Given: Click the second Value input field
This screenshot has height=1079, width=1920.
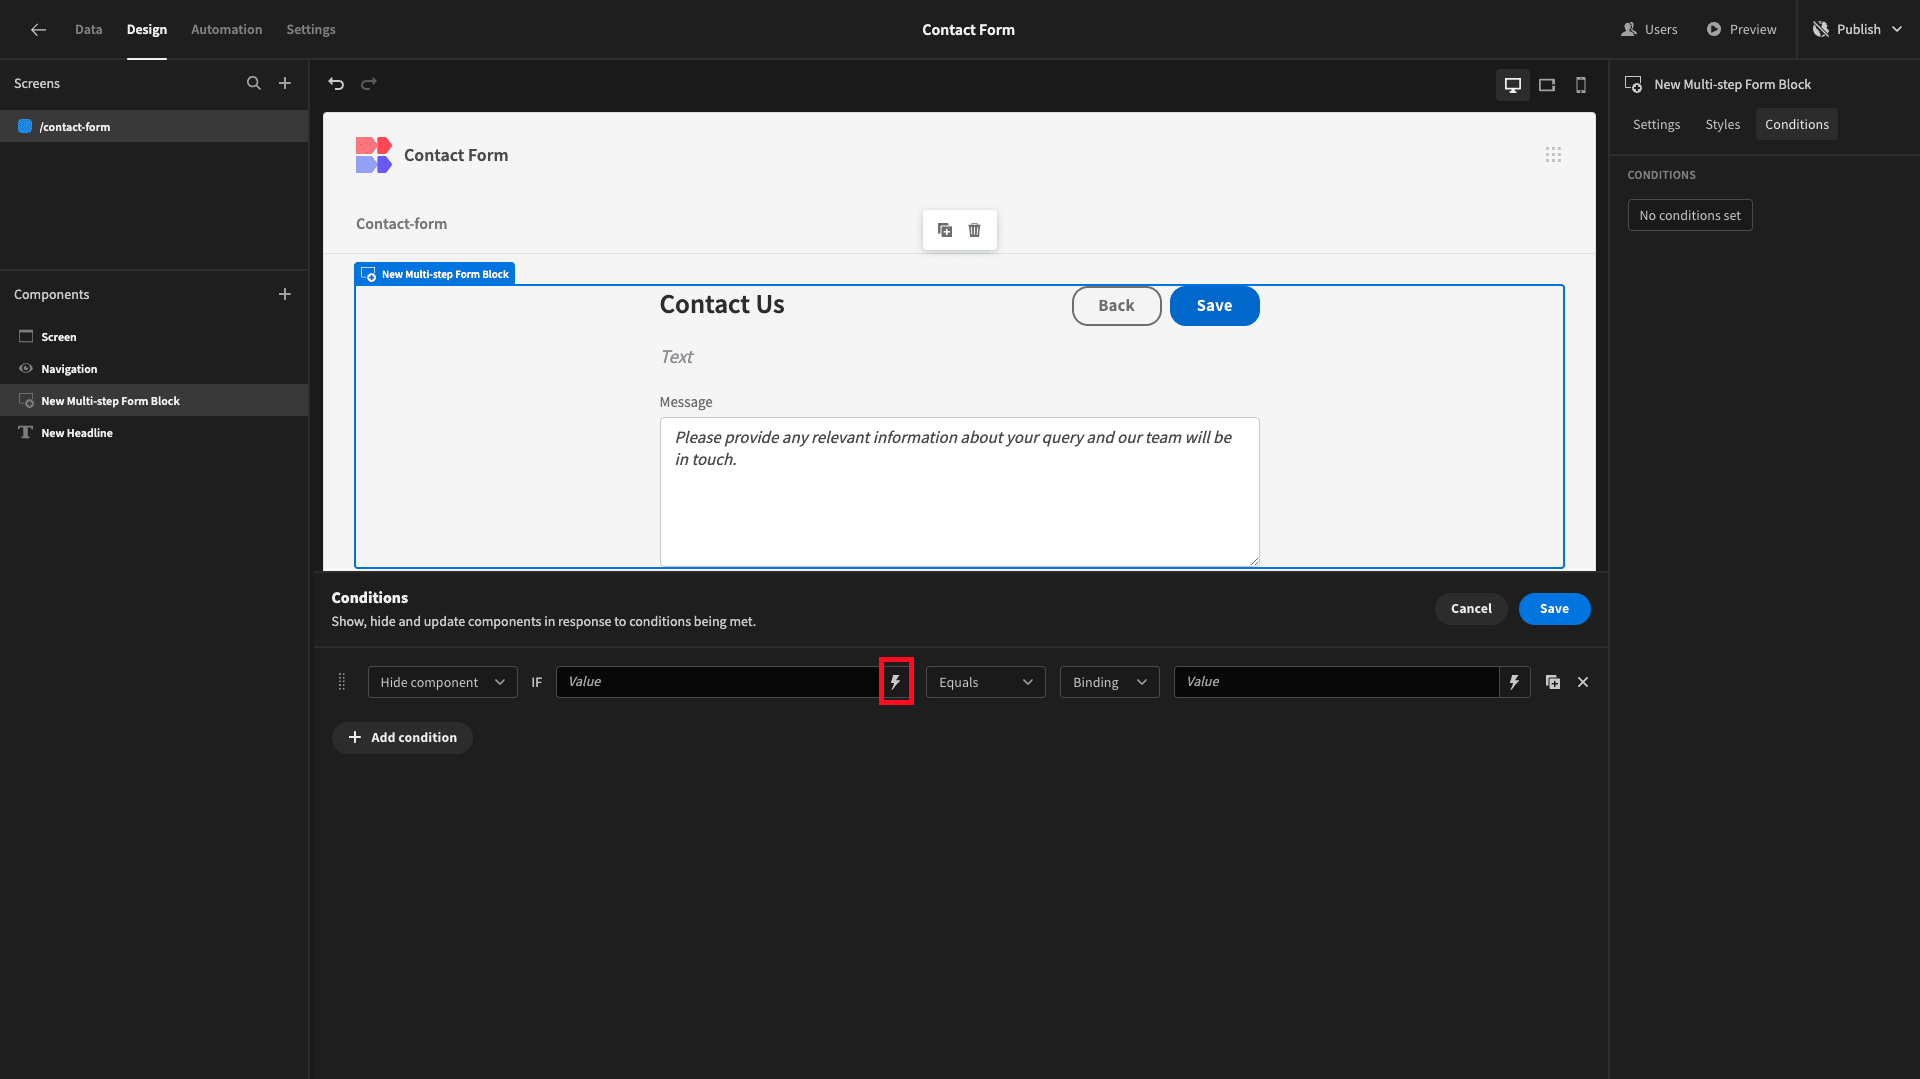Looking at the screenshot, I should [x=1336, y=682].
